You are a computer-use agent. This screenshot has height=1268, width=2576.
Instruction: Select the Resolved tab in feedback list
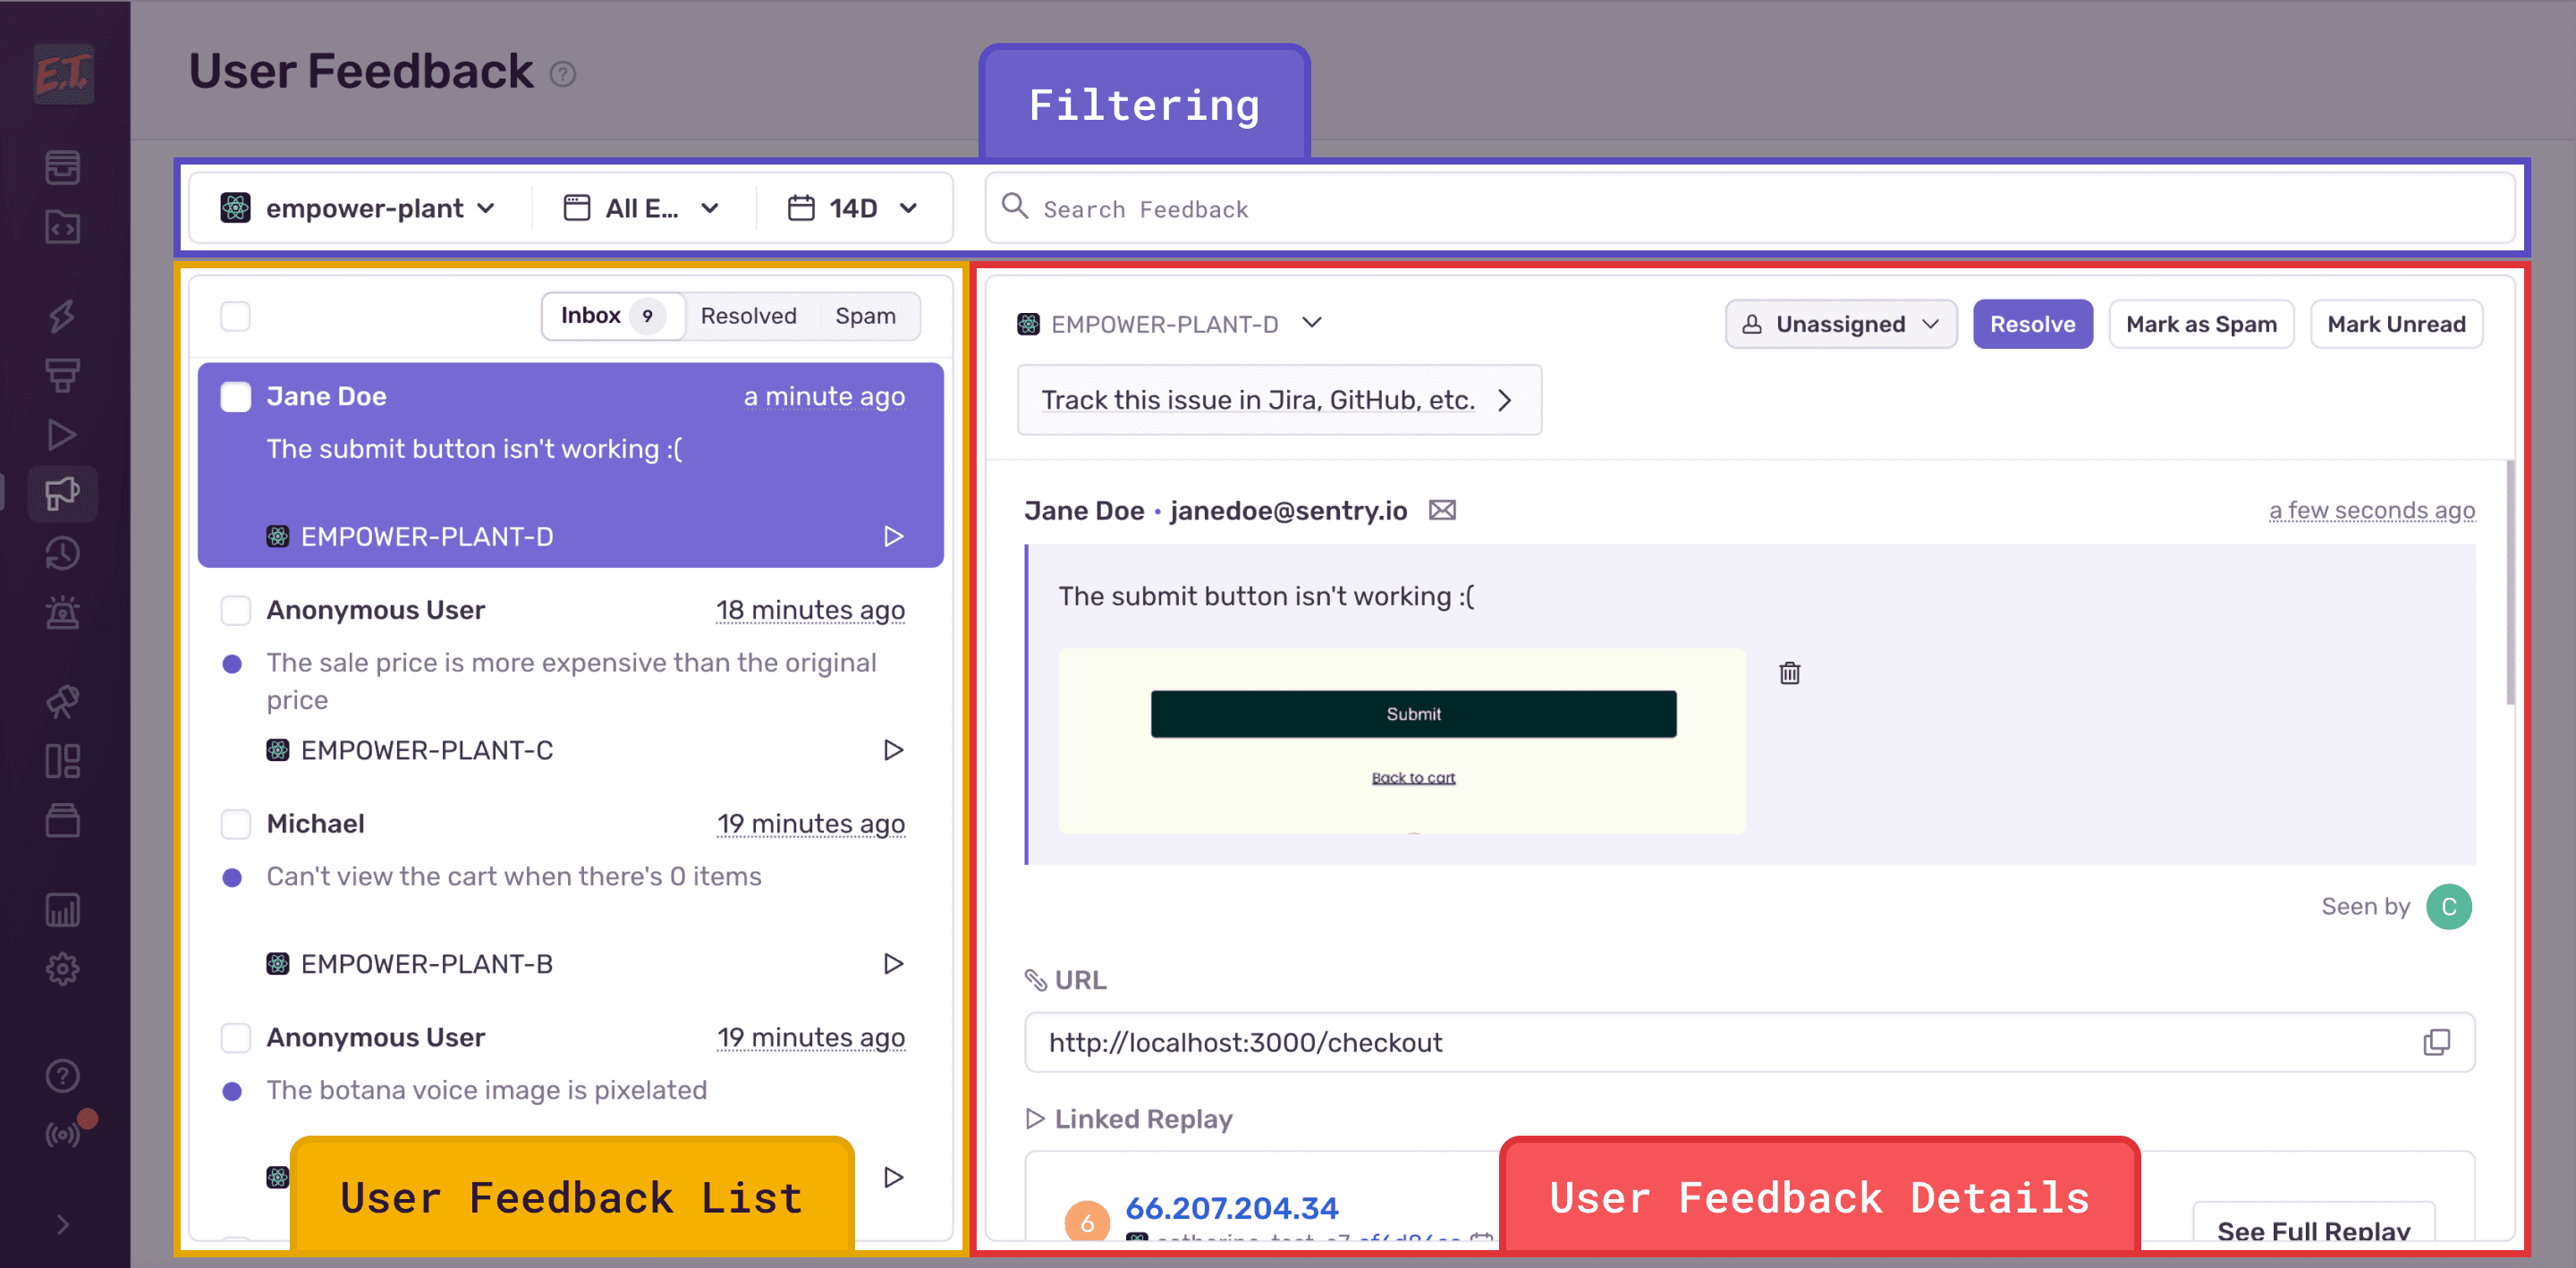coord(750,318)
